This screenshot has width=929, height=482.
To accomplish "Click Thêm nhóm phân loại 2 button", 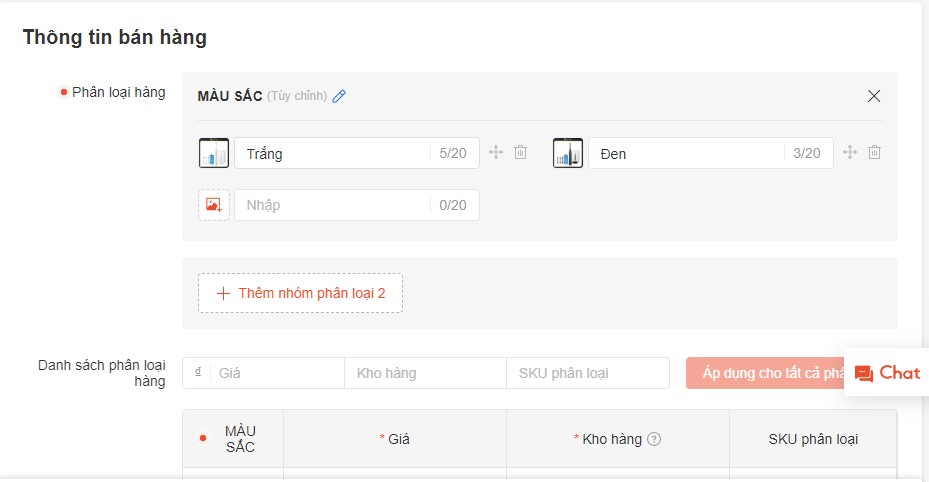I will pos(300,293).
